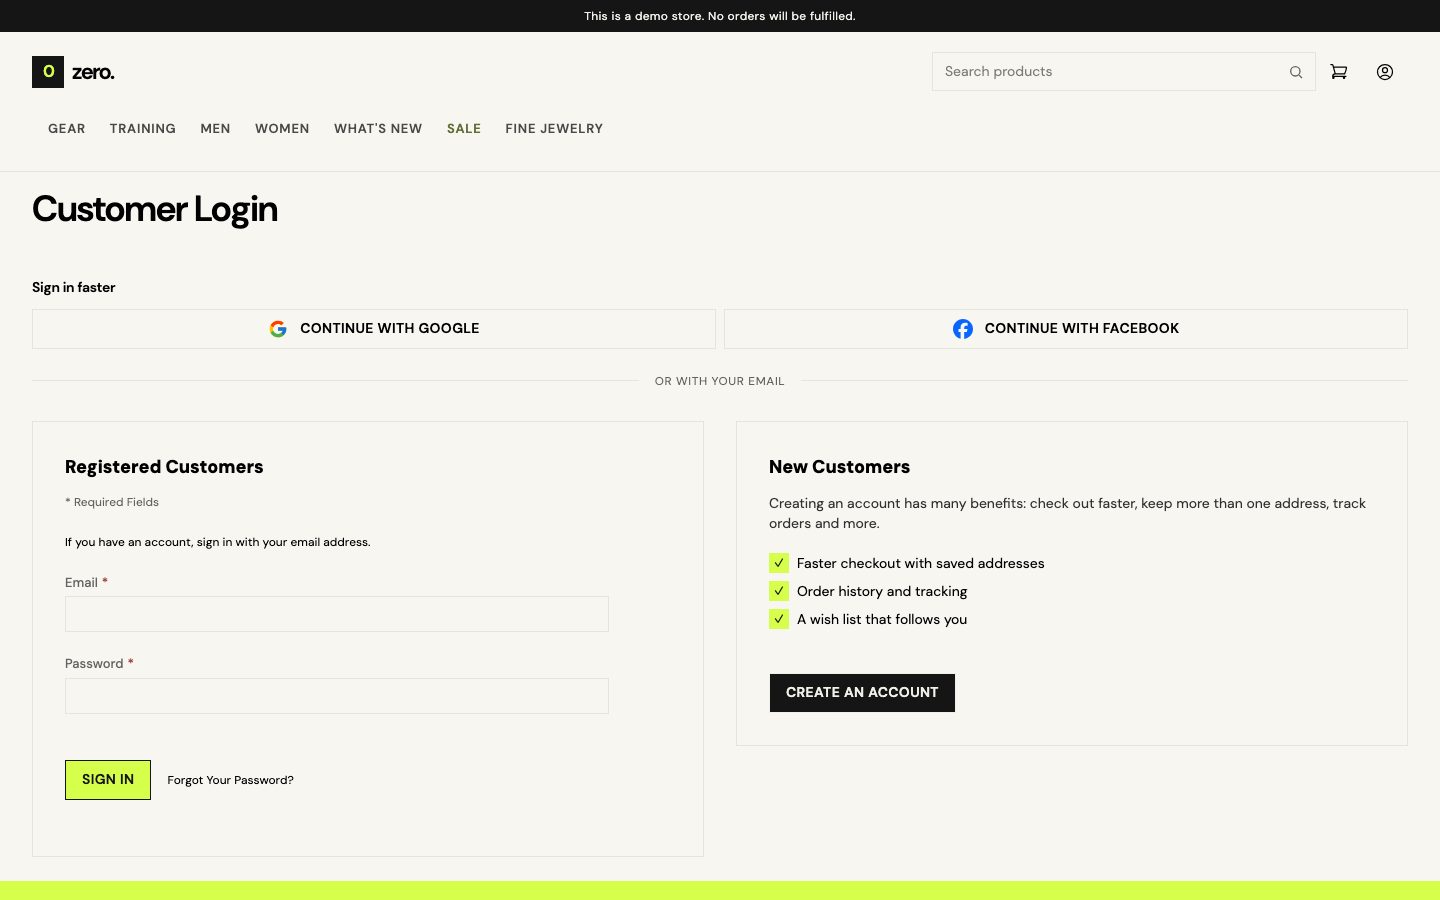Open the Sale category
Image resolution: width=1440 pixels, height=900 pixels.
464,129
